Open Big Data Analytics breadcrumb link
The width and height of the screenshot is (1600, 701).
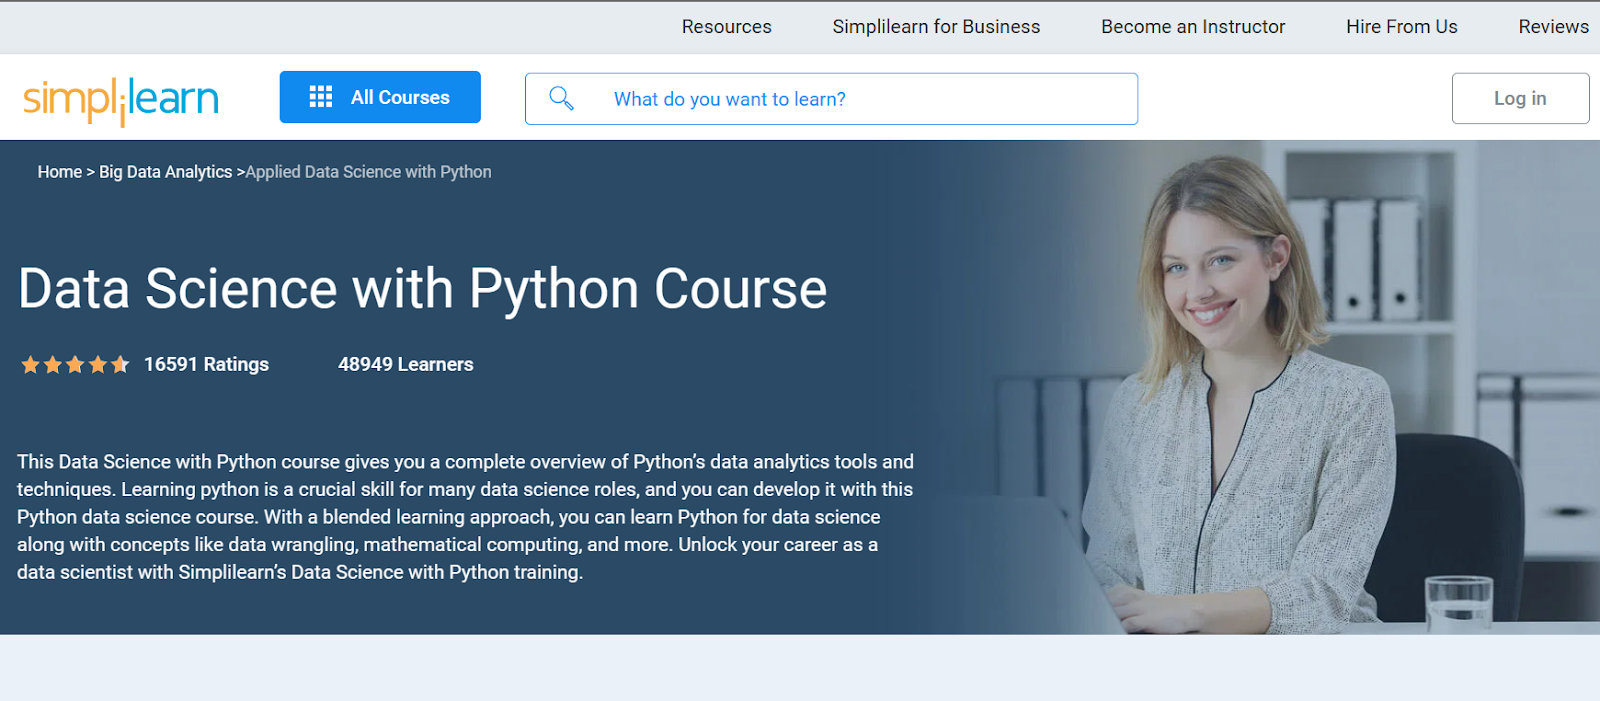click(x=165, y=172)
